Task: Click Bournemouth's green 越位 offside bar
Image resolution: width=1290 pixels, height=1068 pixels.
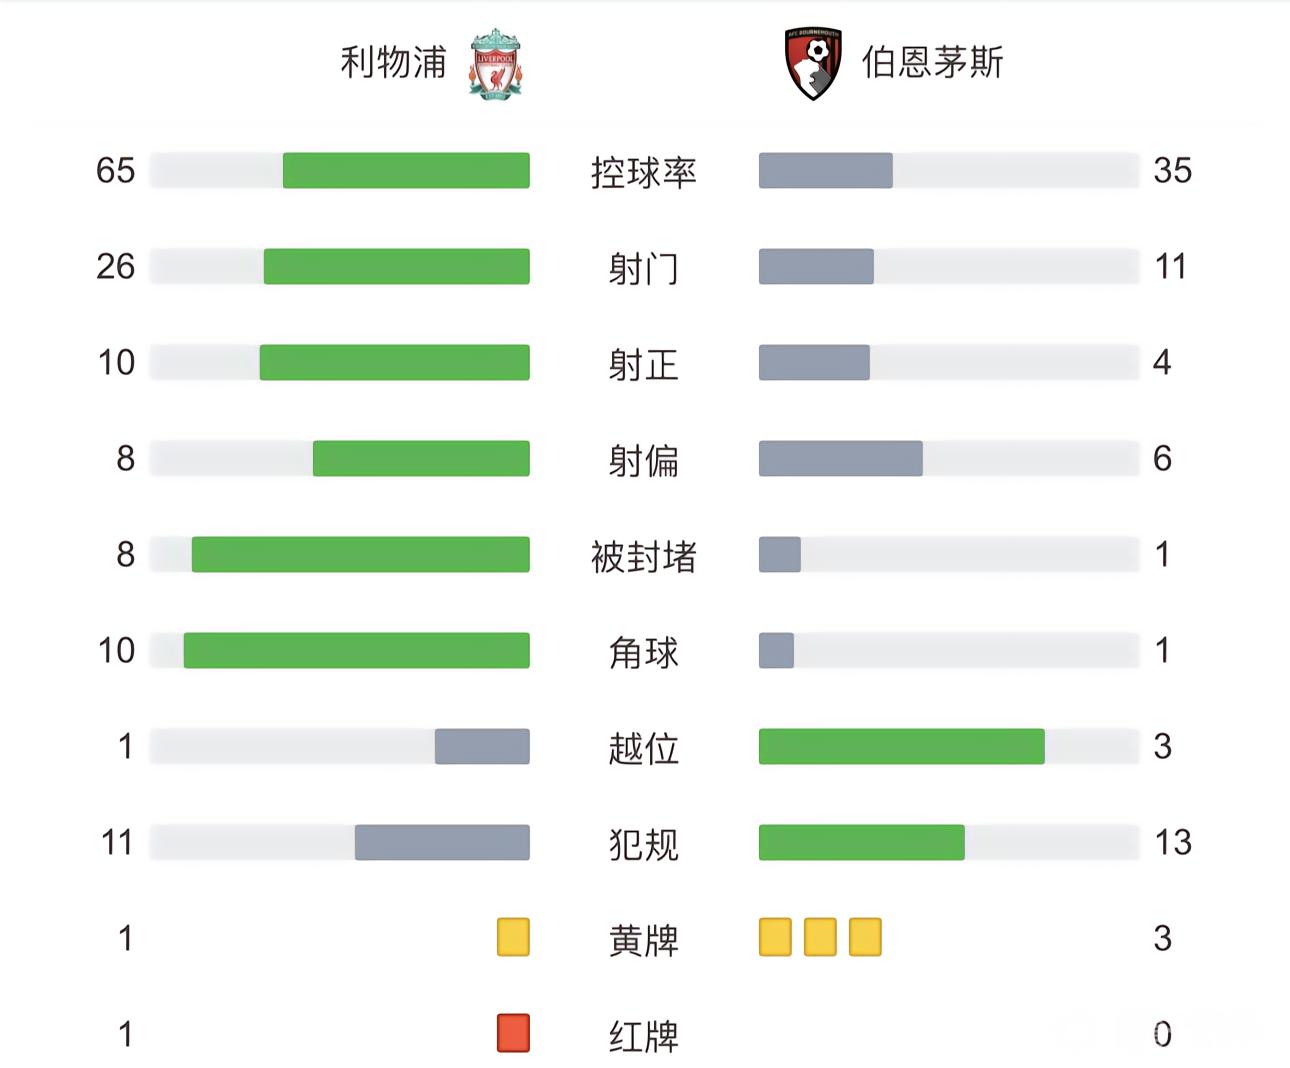Action: tap(901, 747)
